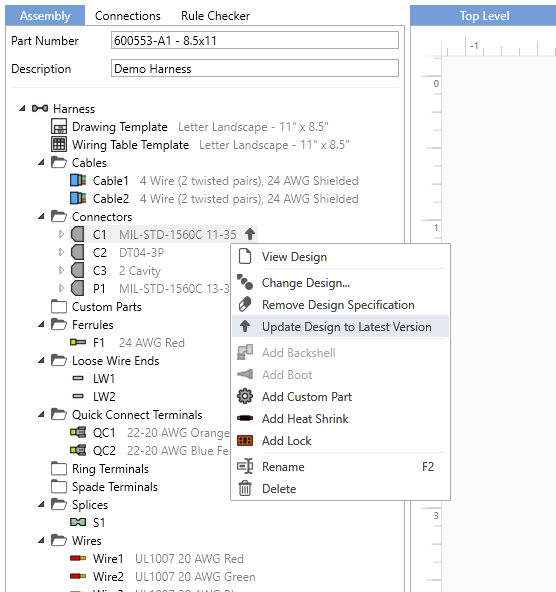556x592 pixels.
Task: Click the LW2 loose wire end icon
Action: [x=78, y=396]
